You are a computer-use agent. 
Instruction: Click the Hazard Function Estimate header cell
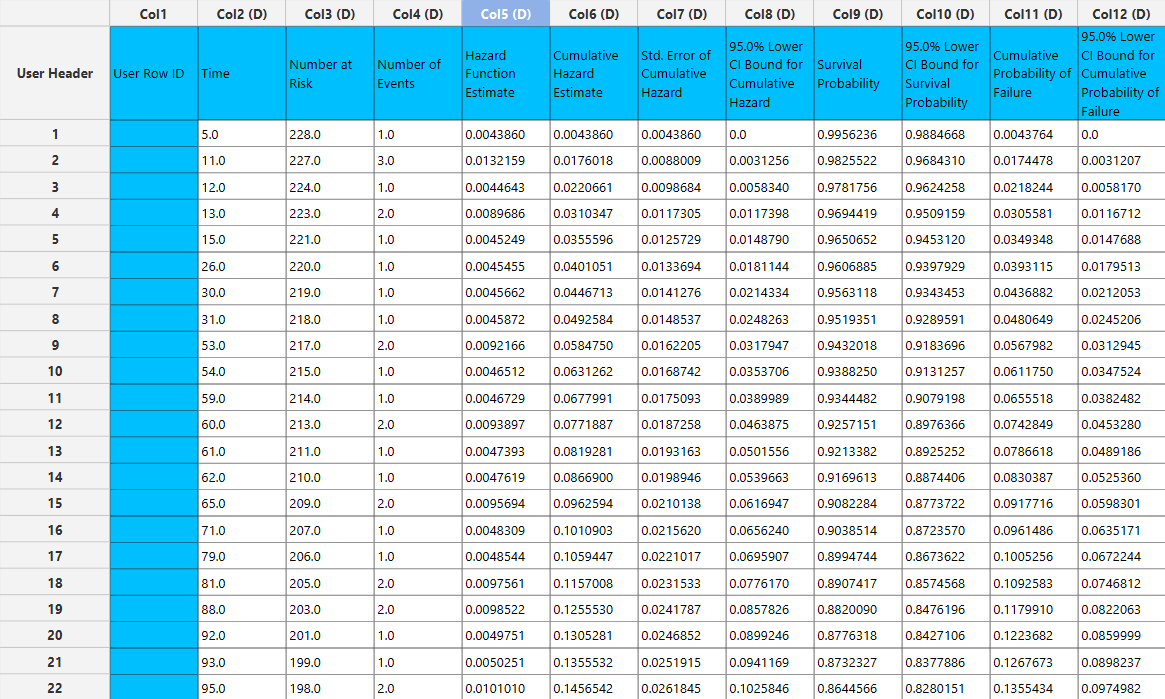click(506, 74)
